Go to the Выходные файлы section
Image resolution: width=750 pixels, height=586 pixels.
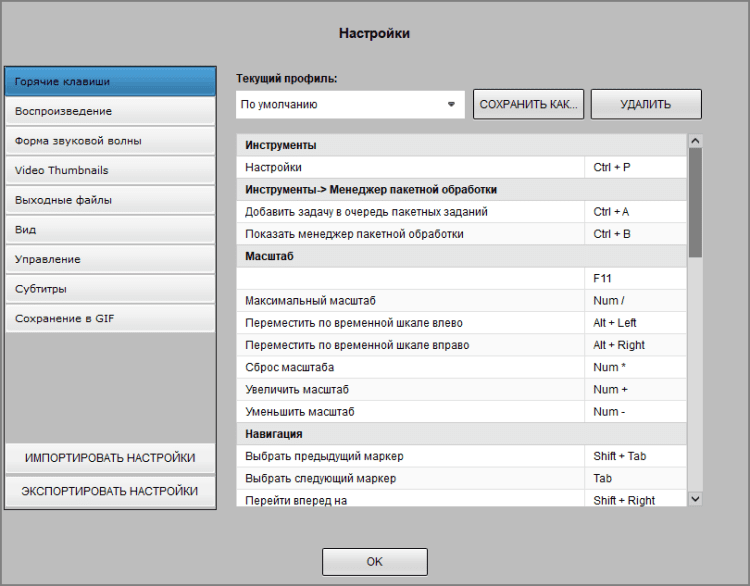pos(110,200)
